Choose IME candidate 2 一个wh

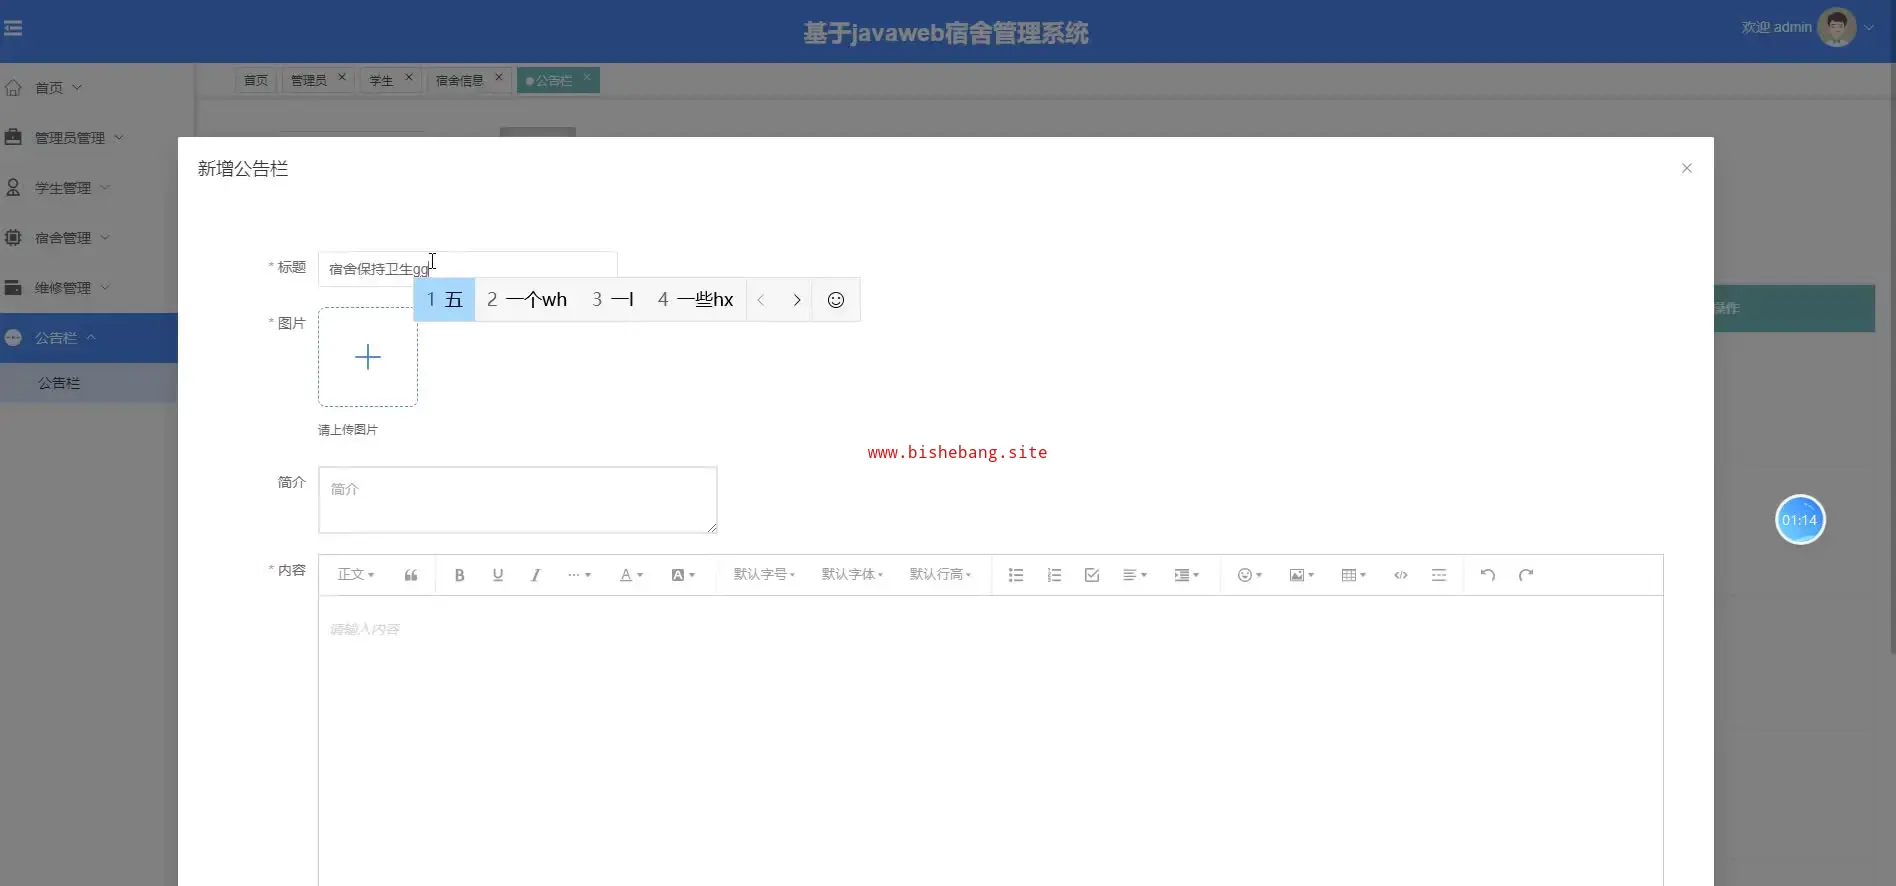pos(527,300)
